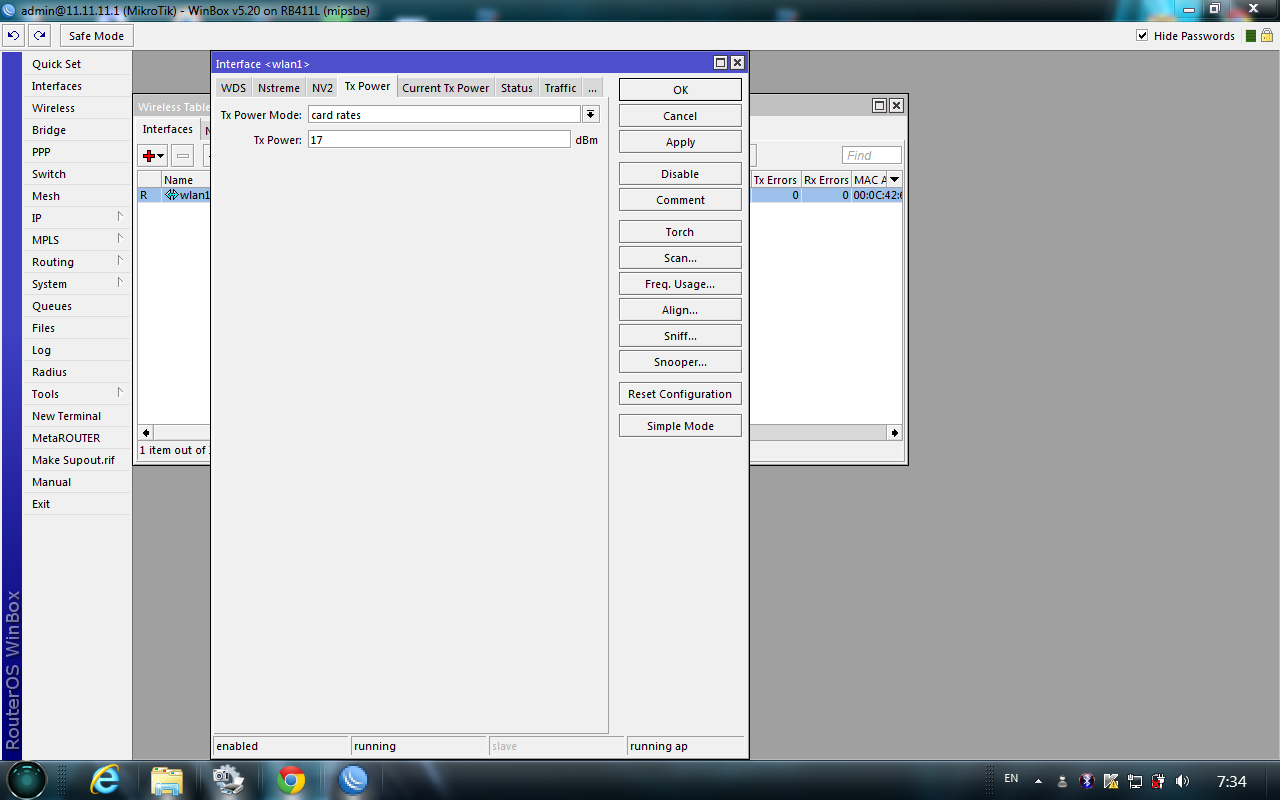Click the Redo arrow in the top toolbar
The image size is (1280, 800).
click(x=39, y=36)
